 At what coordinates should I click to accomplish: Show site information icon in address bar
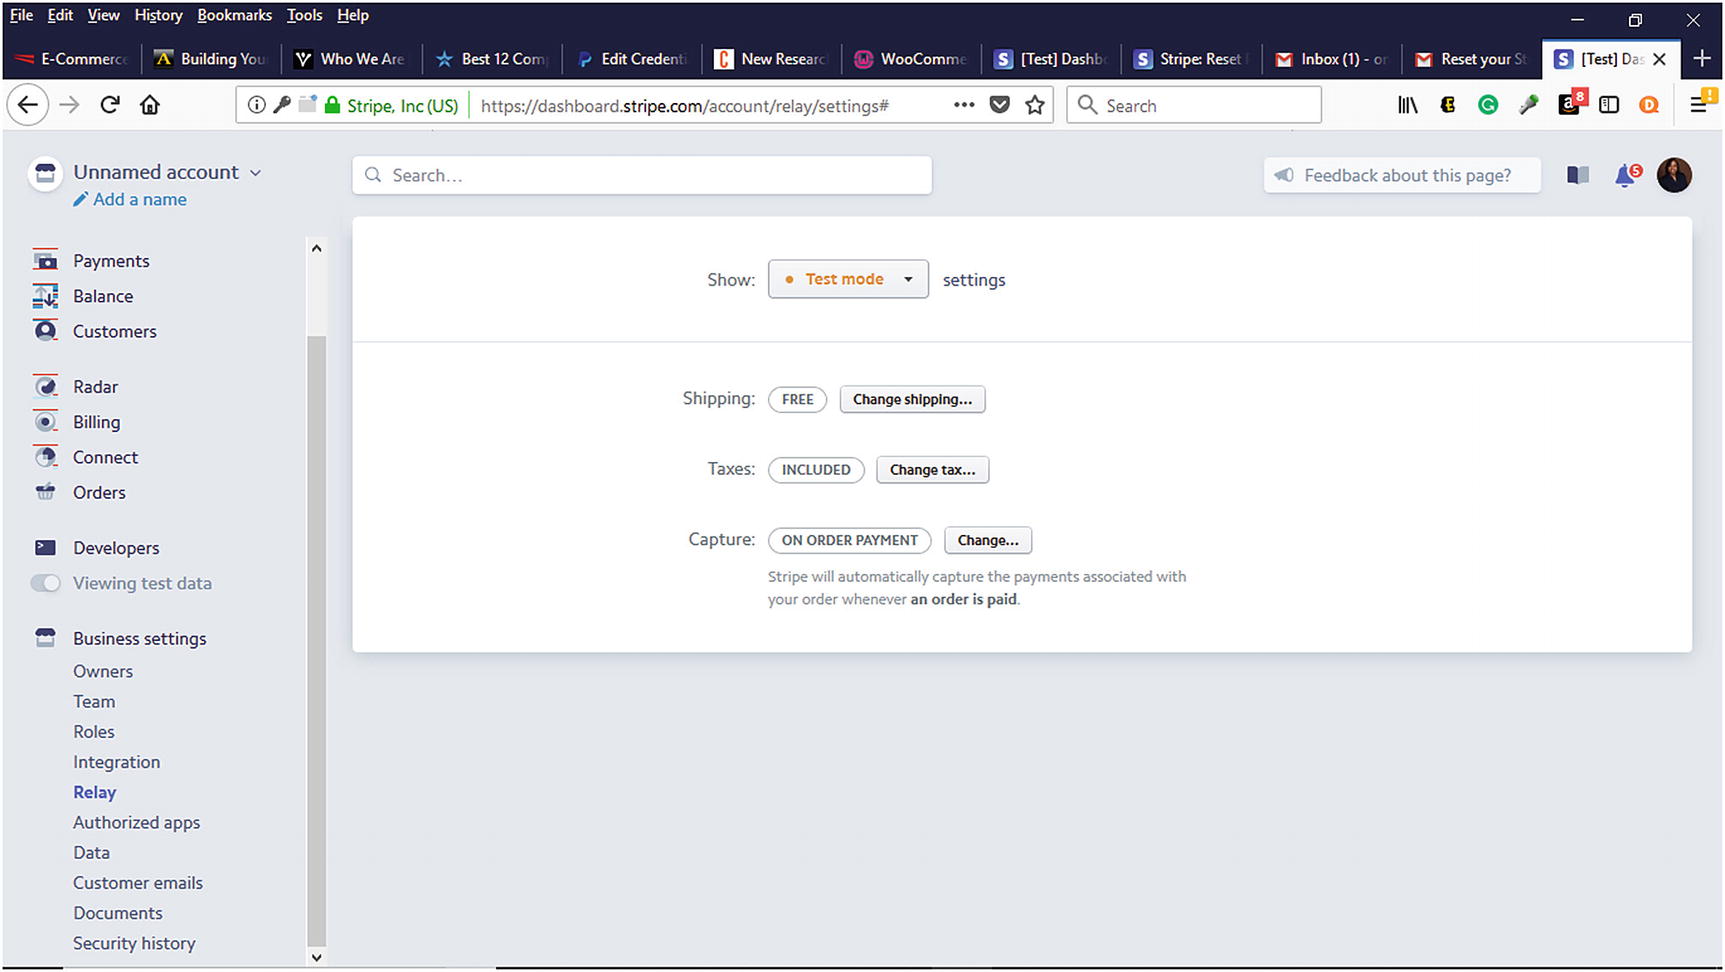click(x=257, y=105)
